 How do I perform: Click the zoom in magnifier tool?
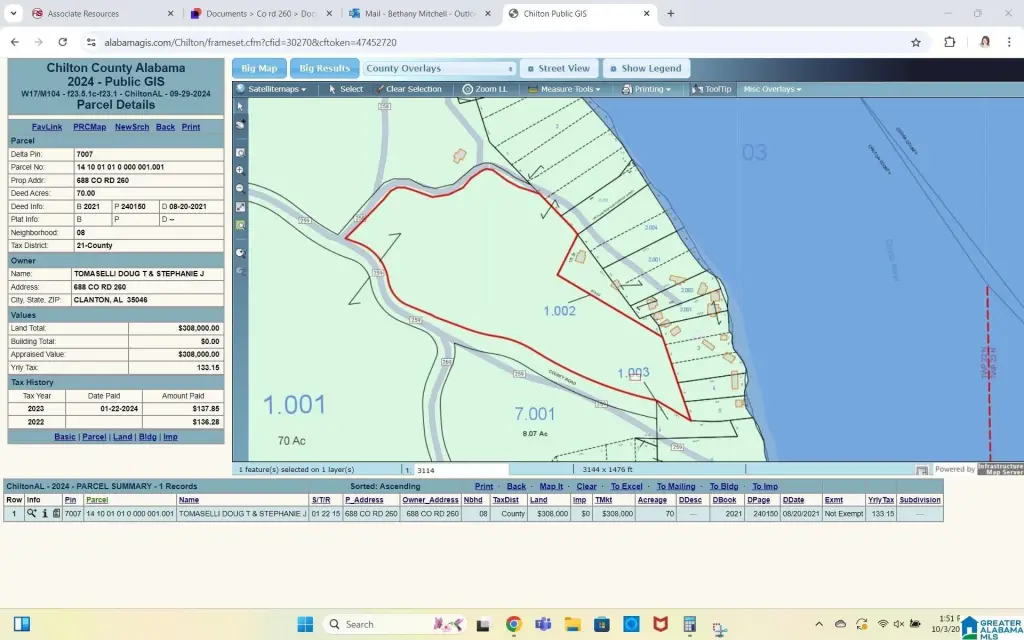(240, 170)
